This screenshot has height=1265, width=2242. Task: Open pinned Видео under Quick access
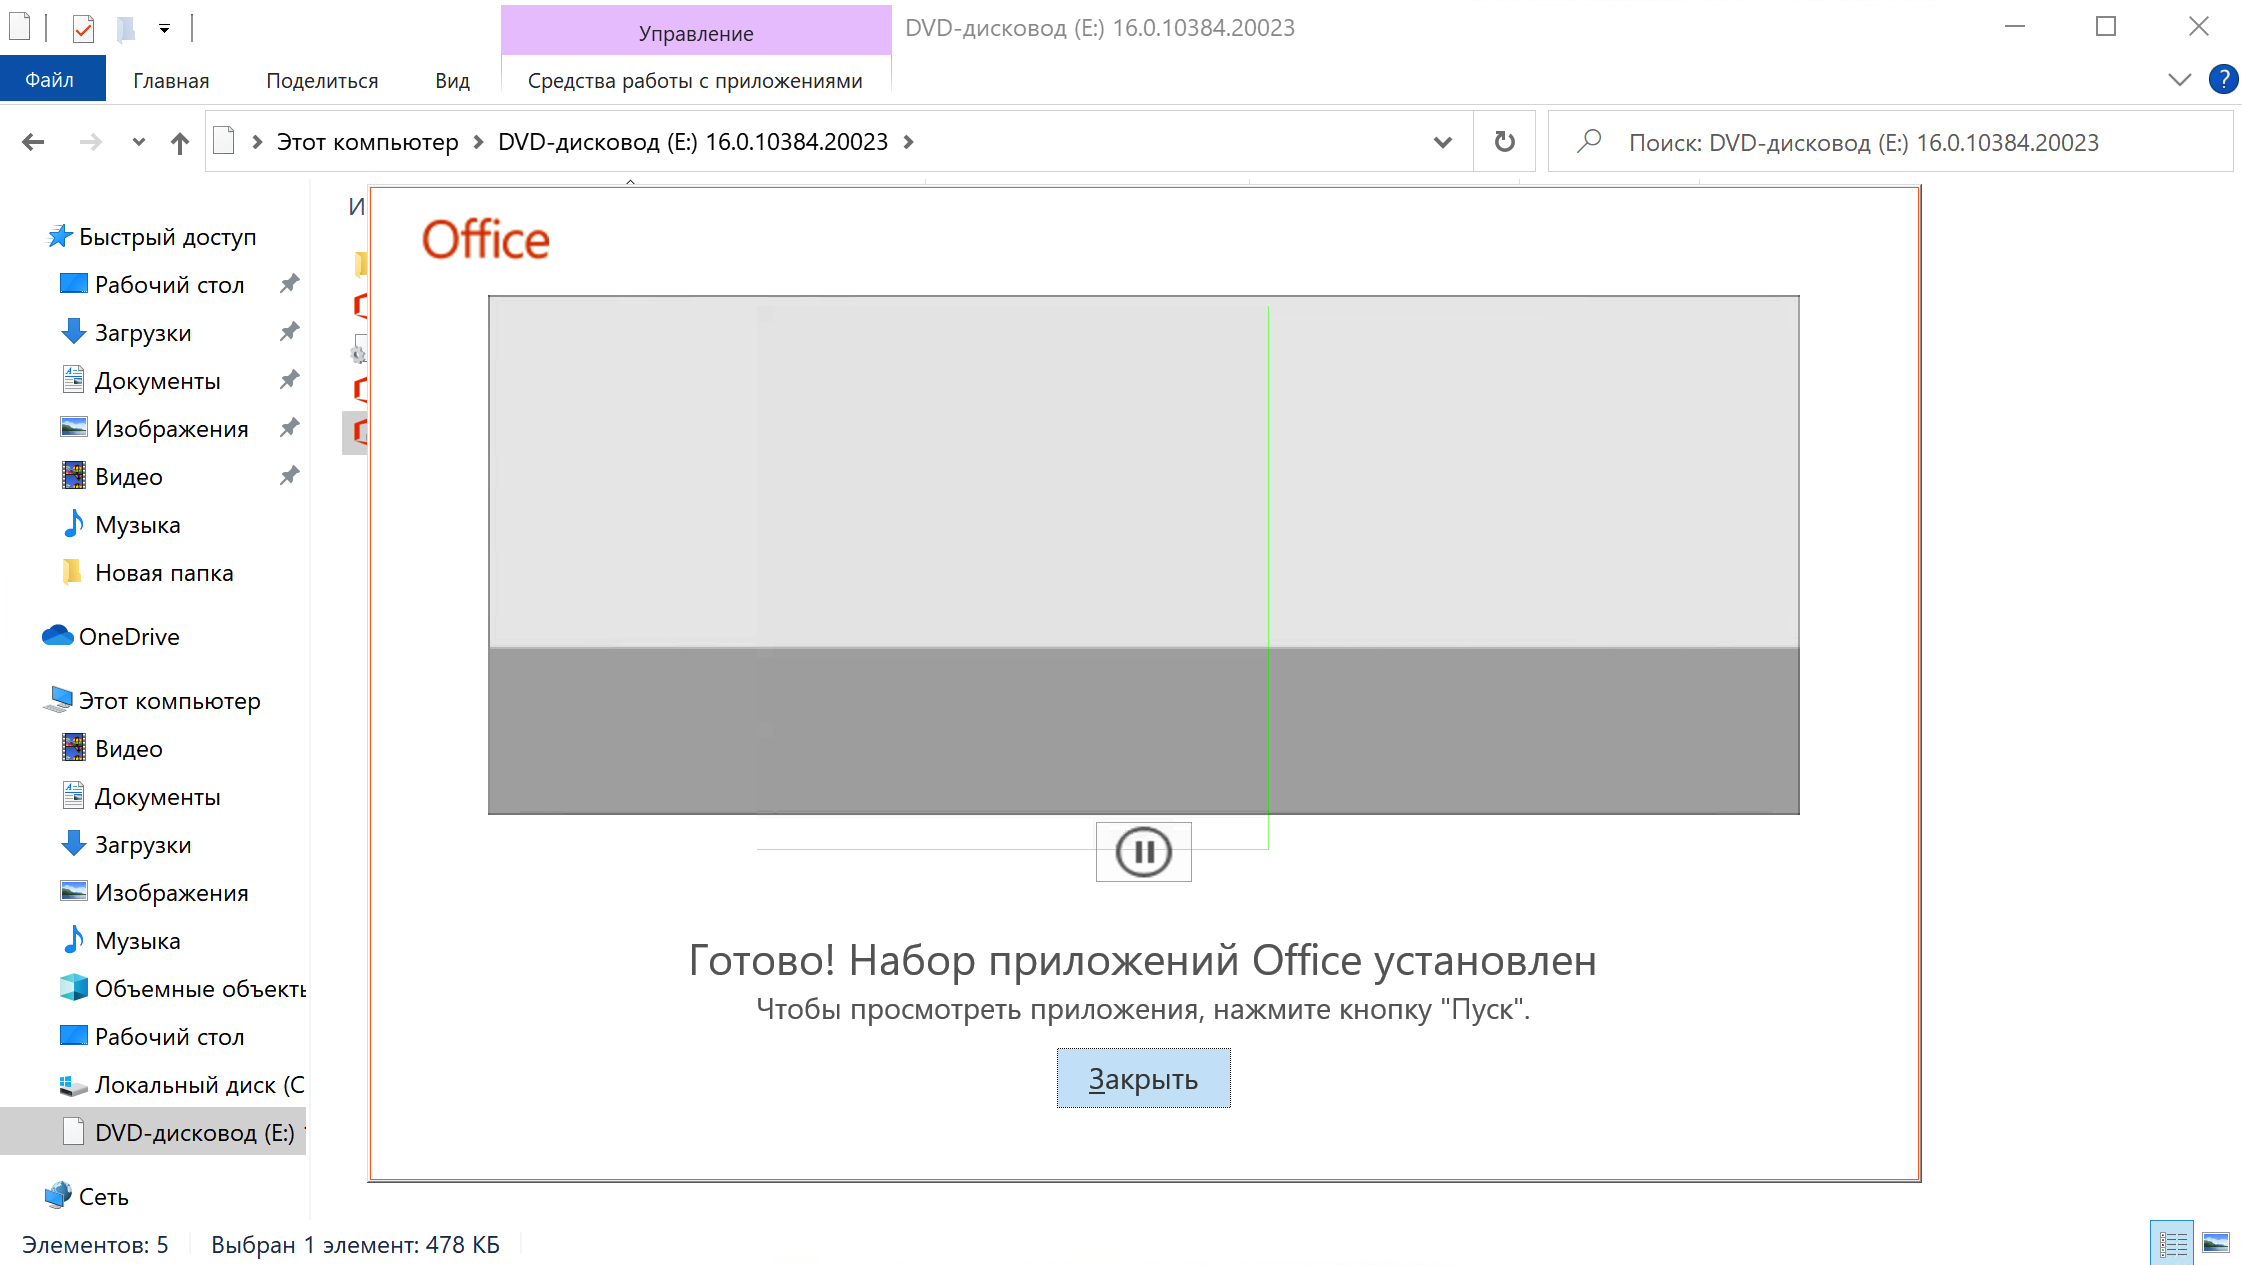[x=128, y=477]
